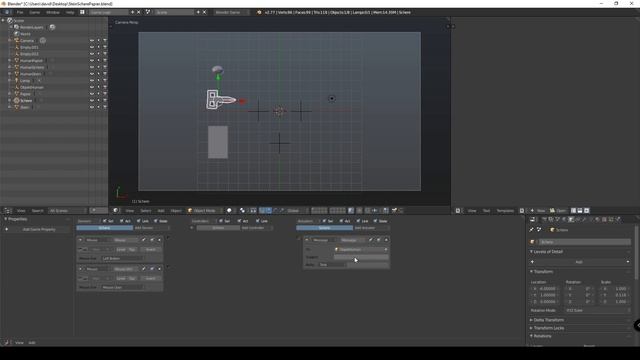Select the scale manipulator icon
640x360 pixels.
(x=282, y=211)
